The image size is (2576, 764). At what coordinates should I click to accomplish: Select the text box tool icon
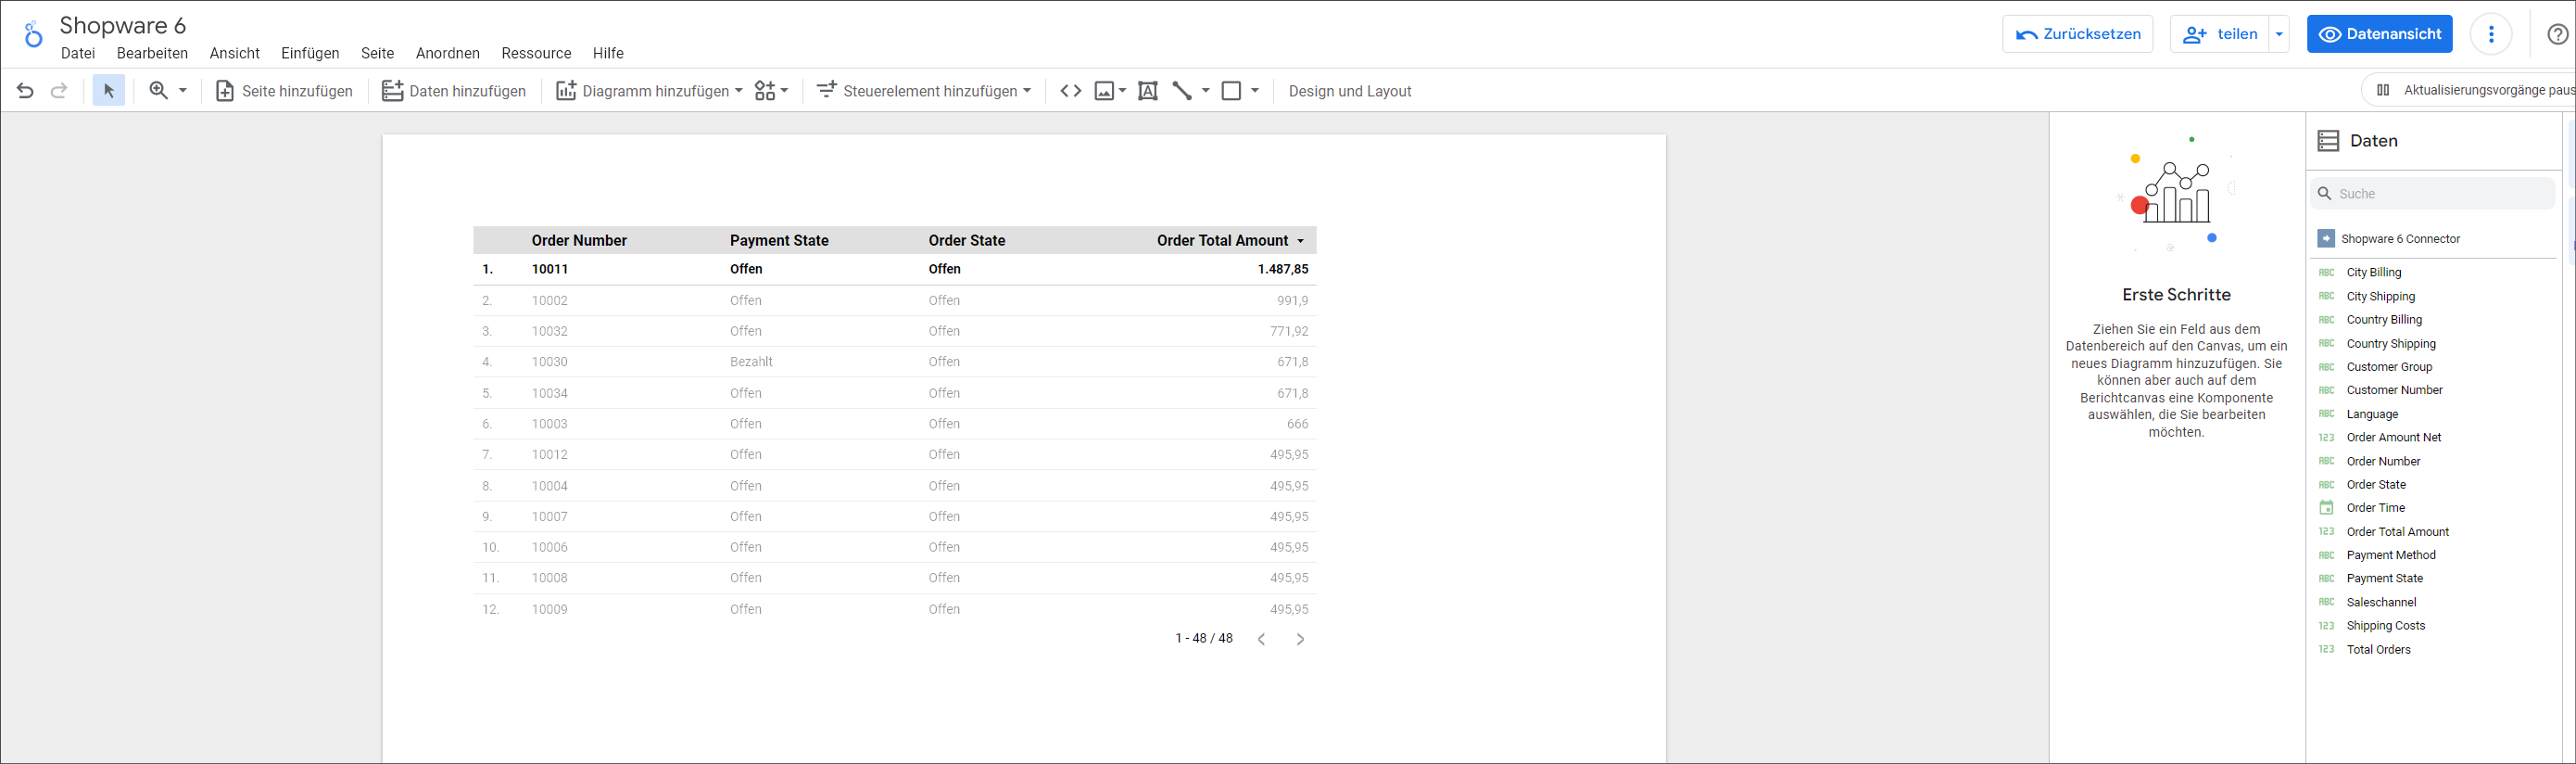1148,91
